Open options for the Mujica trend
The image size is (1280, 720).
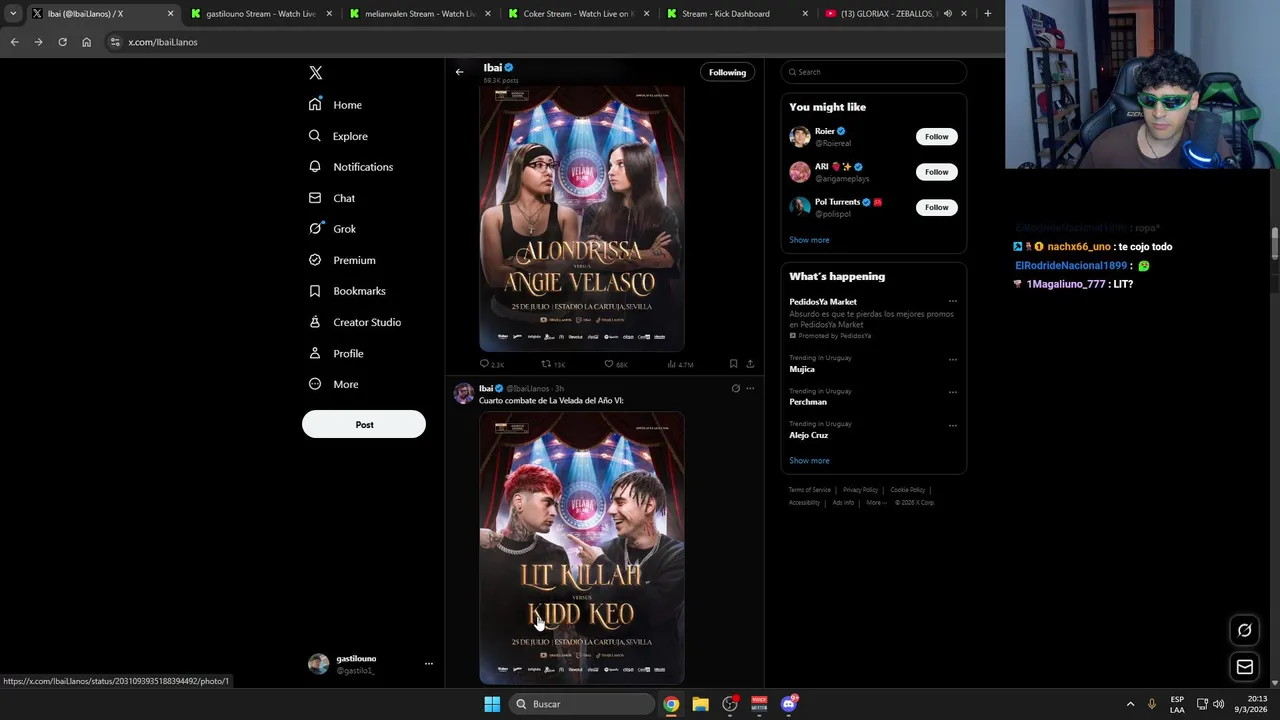pyautogui.click(x=952, y=359)
